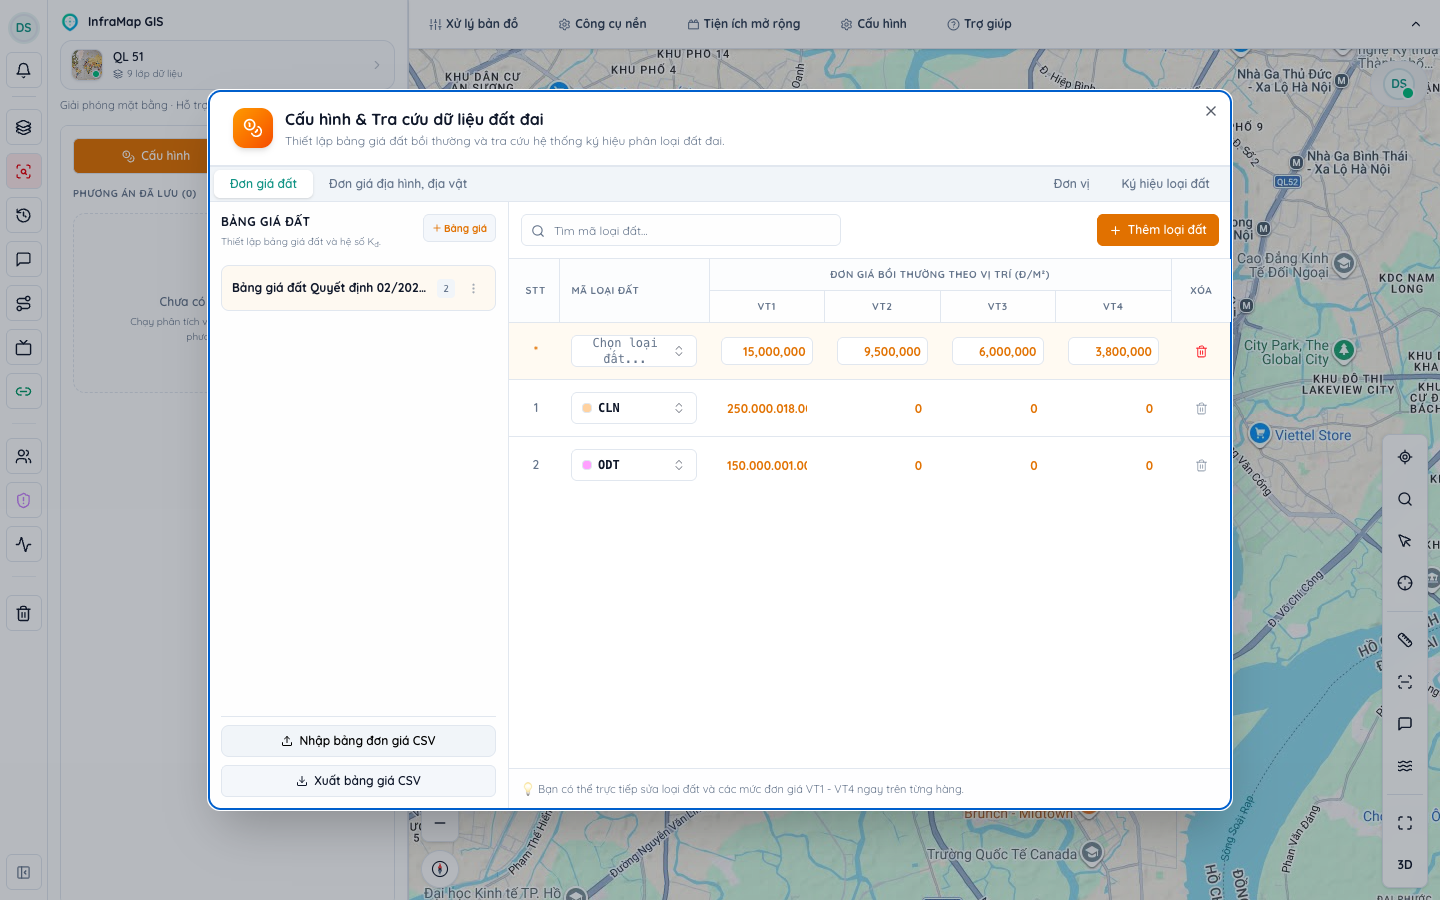The image size is (1440, 900).
Task: Toggle the 3D map view
Action: [x=1405, y=865]
